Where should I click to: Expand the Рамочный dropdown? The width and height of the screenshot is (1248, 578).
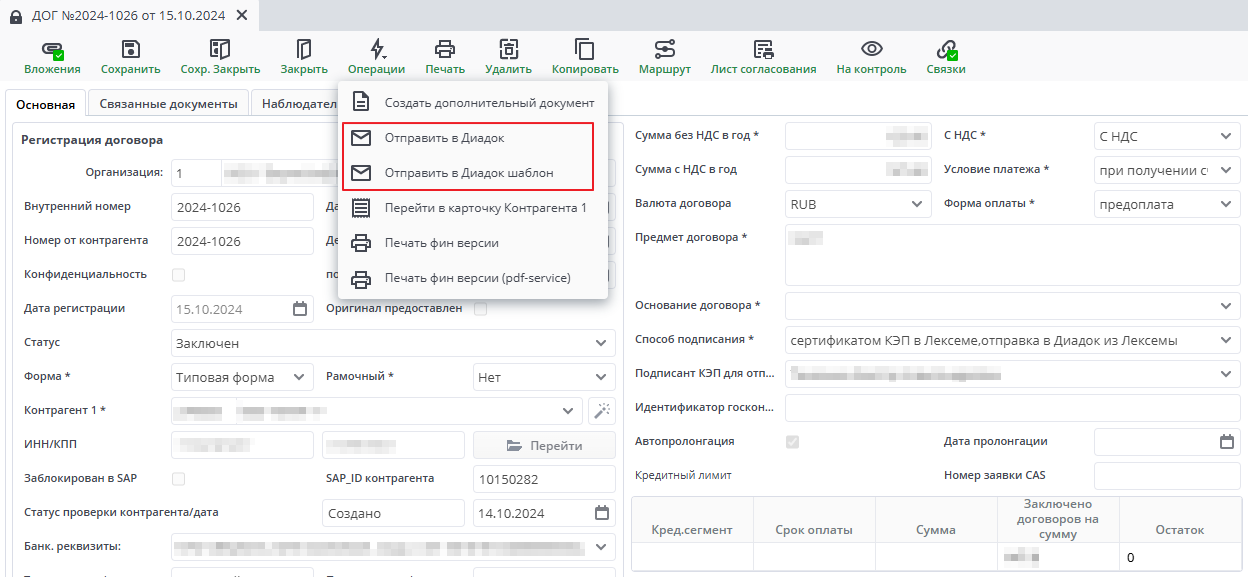[600, 377]
